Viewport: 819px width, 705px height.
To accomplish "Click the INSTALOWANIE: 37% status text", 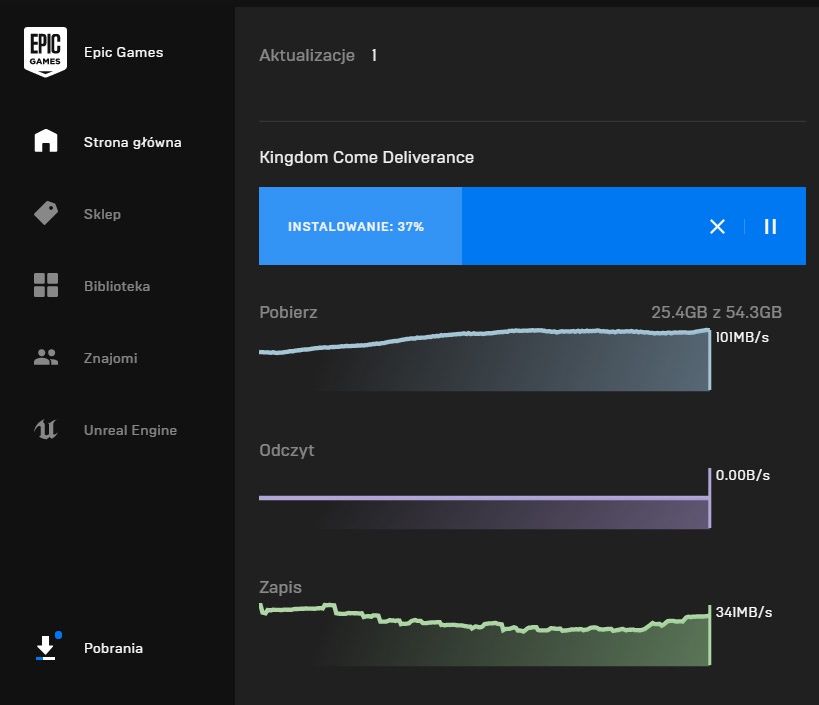I will click(356, 227).
